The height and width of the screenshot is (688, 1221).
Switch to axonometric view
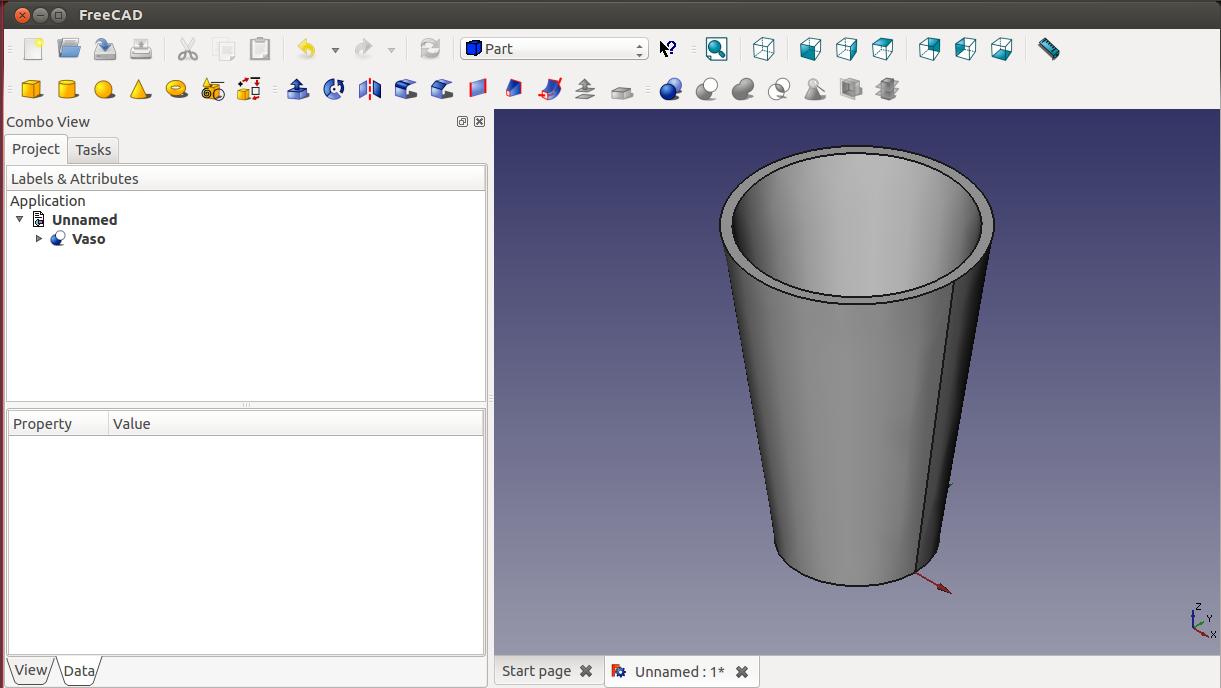coord(764,49)
